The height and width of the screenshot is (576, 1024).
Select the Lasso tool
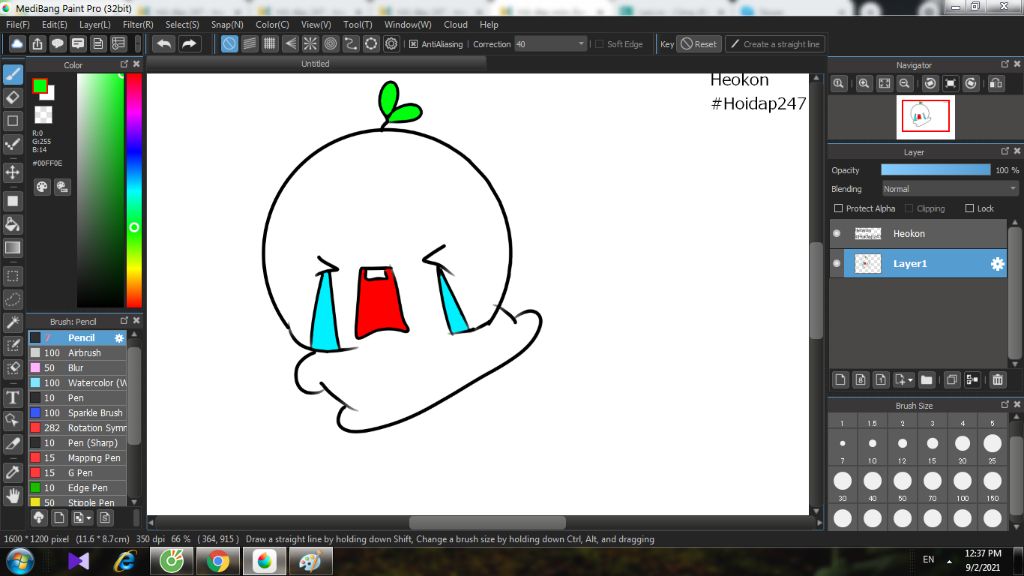[13, 299]
